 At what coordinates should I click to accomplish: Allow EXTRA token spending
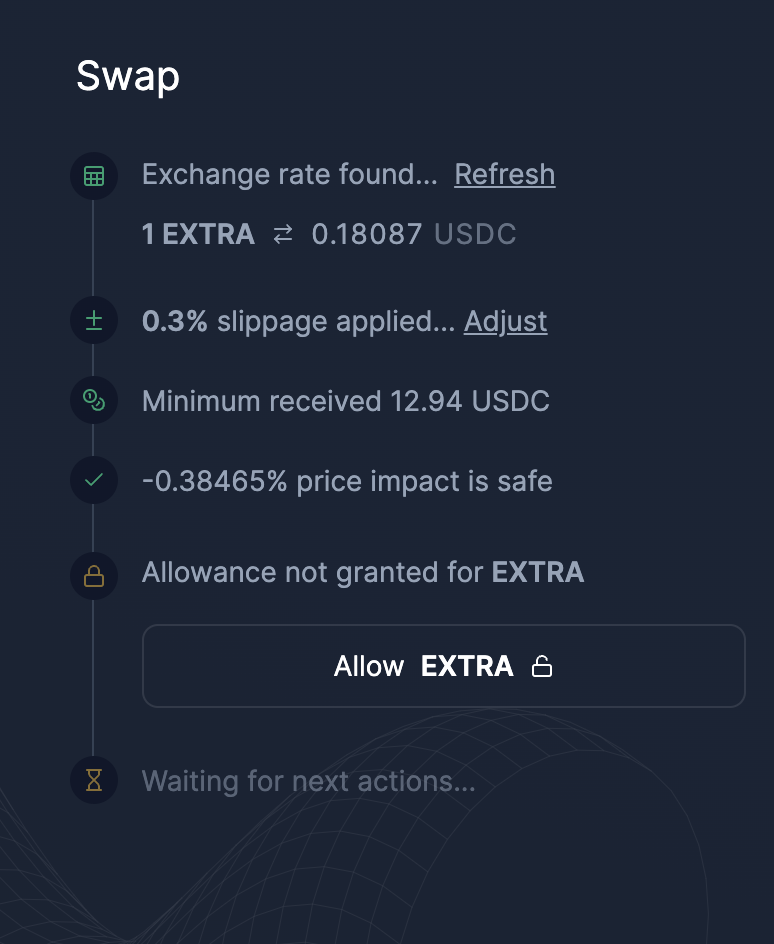444,666
